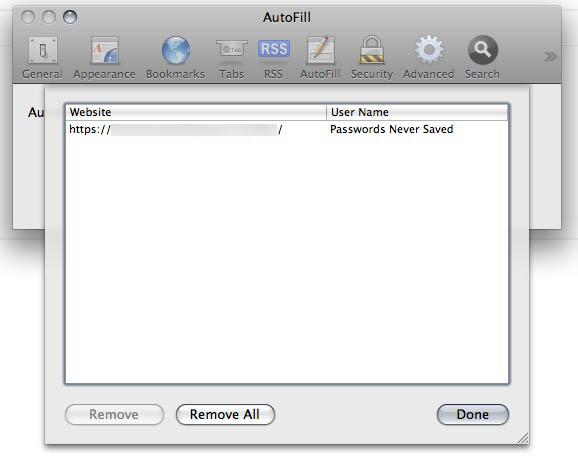Click the zoom window button in title bar
578x471 pixels.
point(70,17)
